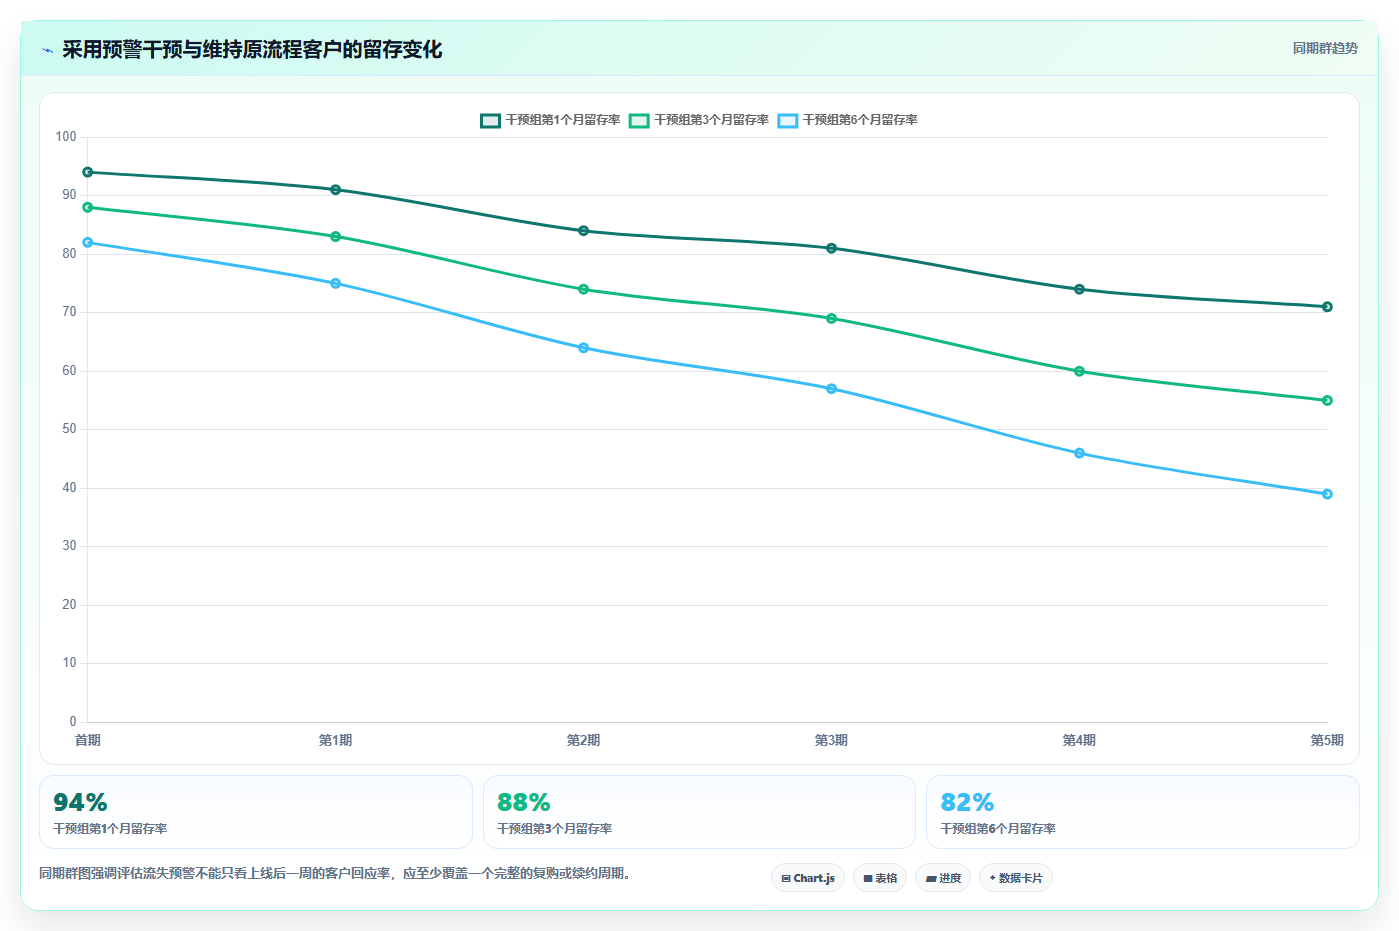Image resolution: width=1399 pixels, height=931 pixels.
Task: Click the 第1期 x-axis label
Action: pos(336,740)
